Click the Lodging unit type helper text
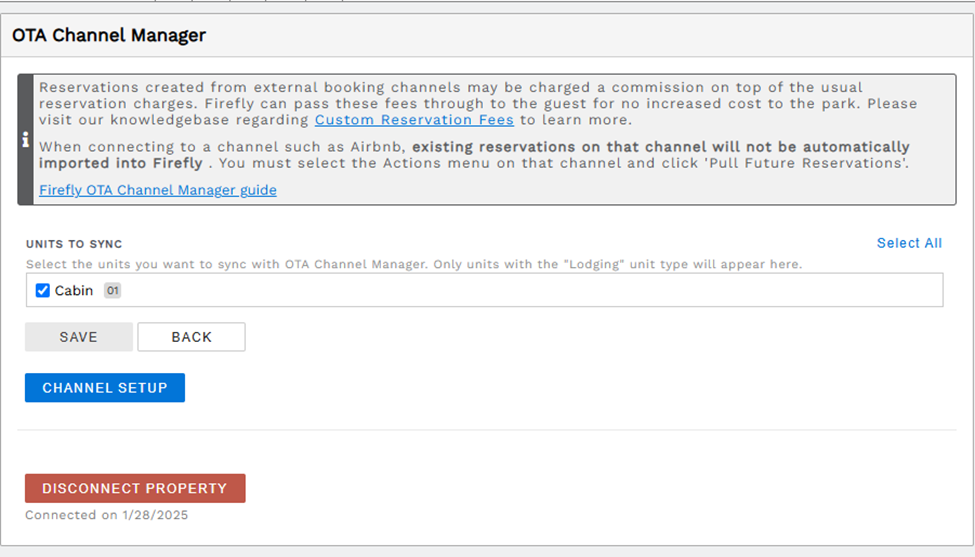 click(414, 264)
